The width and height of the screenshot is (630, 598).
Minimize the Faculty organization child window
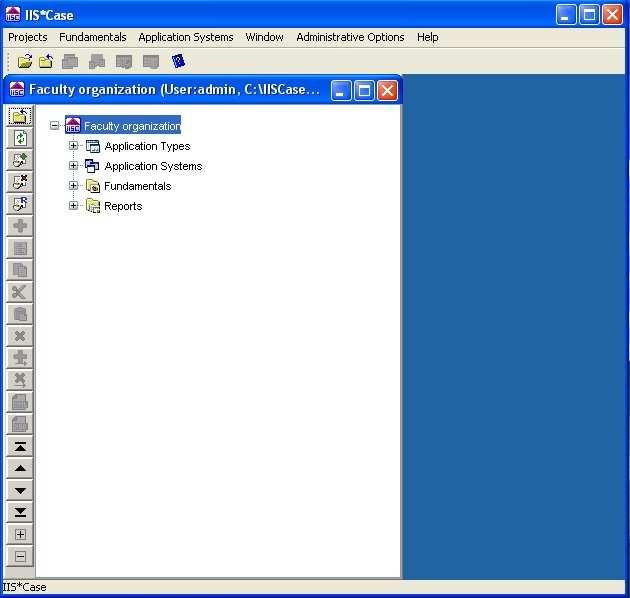tap(341, 90)
